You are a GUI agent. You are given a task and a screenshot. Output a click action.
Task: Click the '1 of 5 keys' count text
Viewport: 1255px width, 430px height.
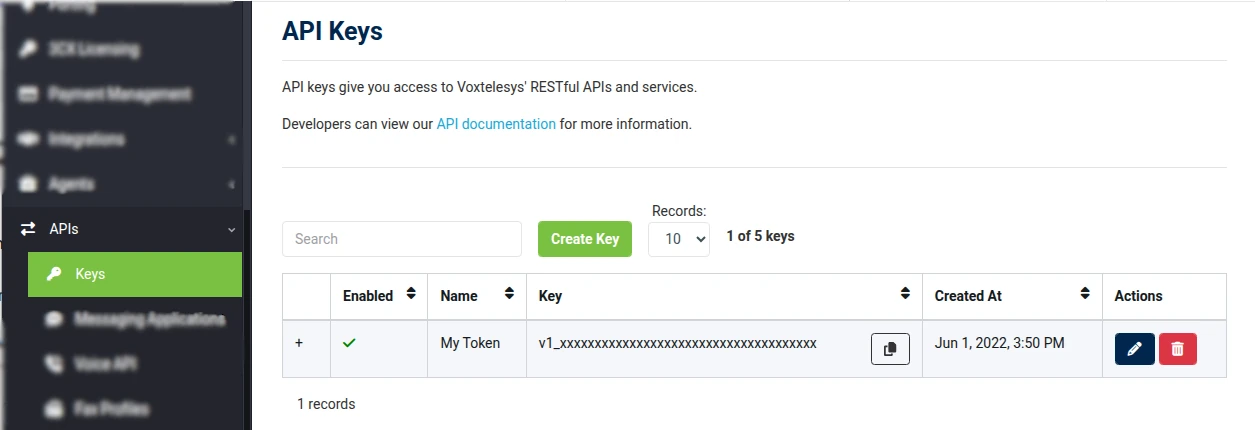760,237
